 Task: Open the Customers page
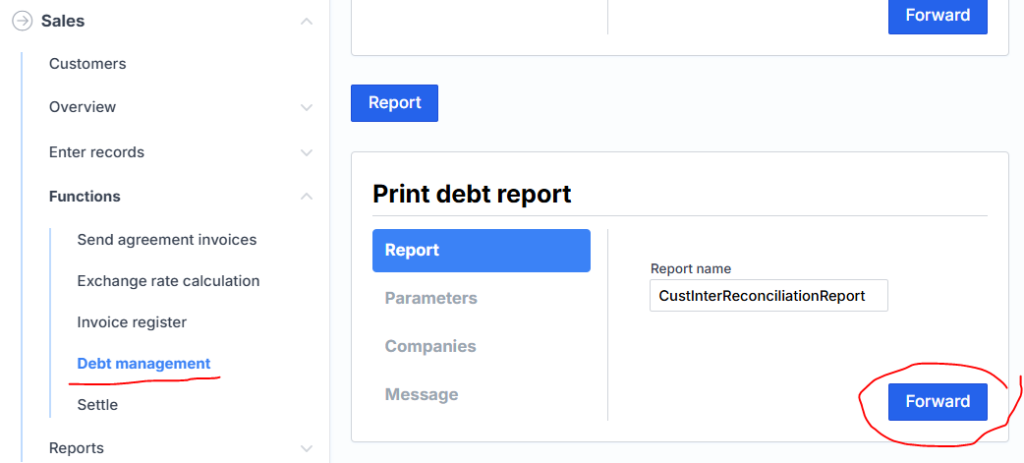click(x=87, y=64)
